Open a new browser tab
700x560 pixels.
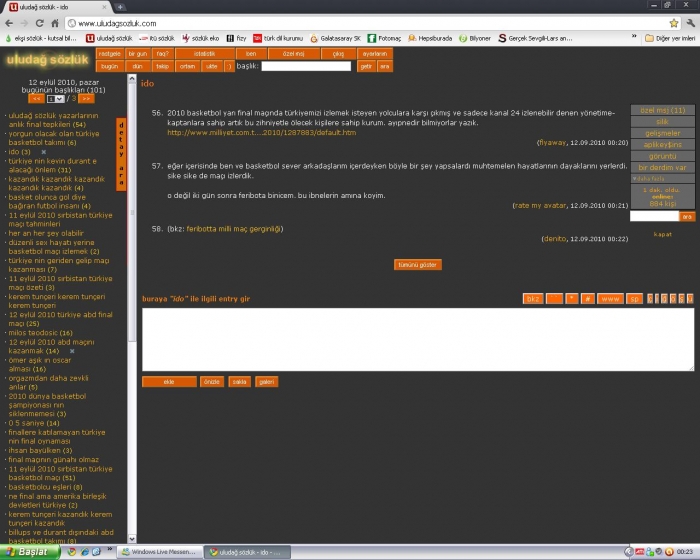pyautogui.click(x=121, y=7)
